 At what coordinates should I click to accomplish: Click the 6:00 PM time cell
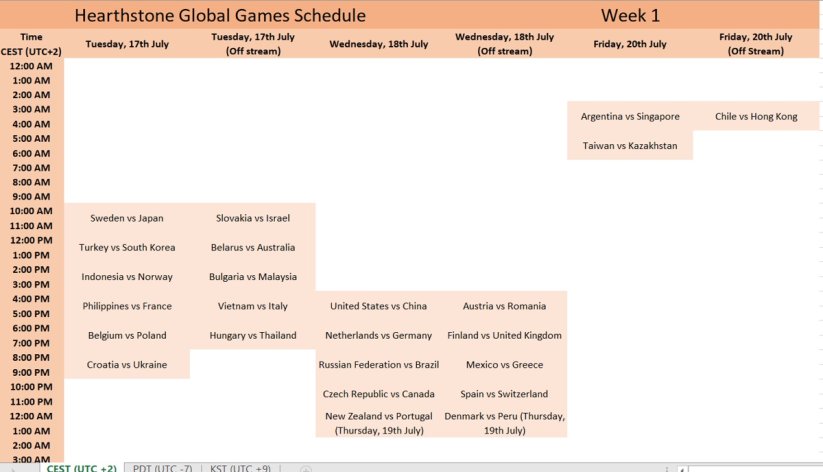[31, 328]
